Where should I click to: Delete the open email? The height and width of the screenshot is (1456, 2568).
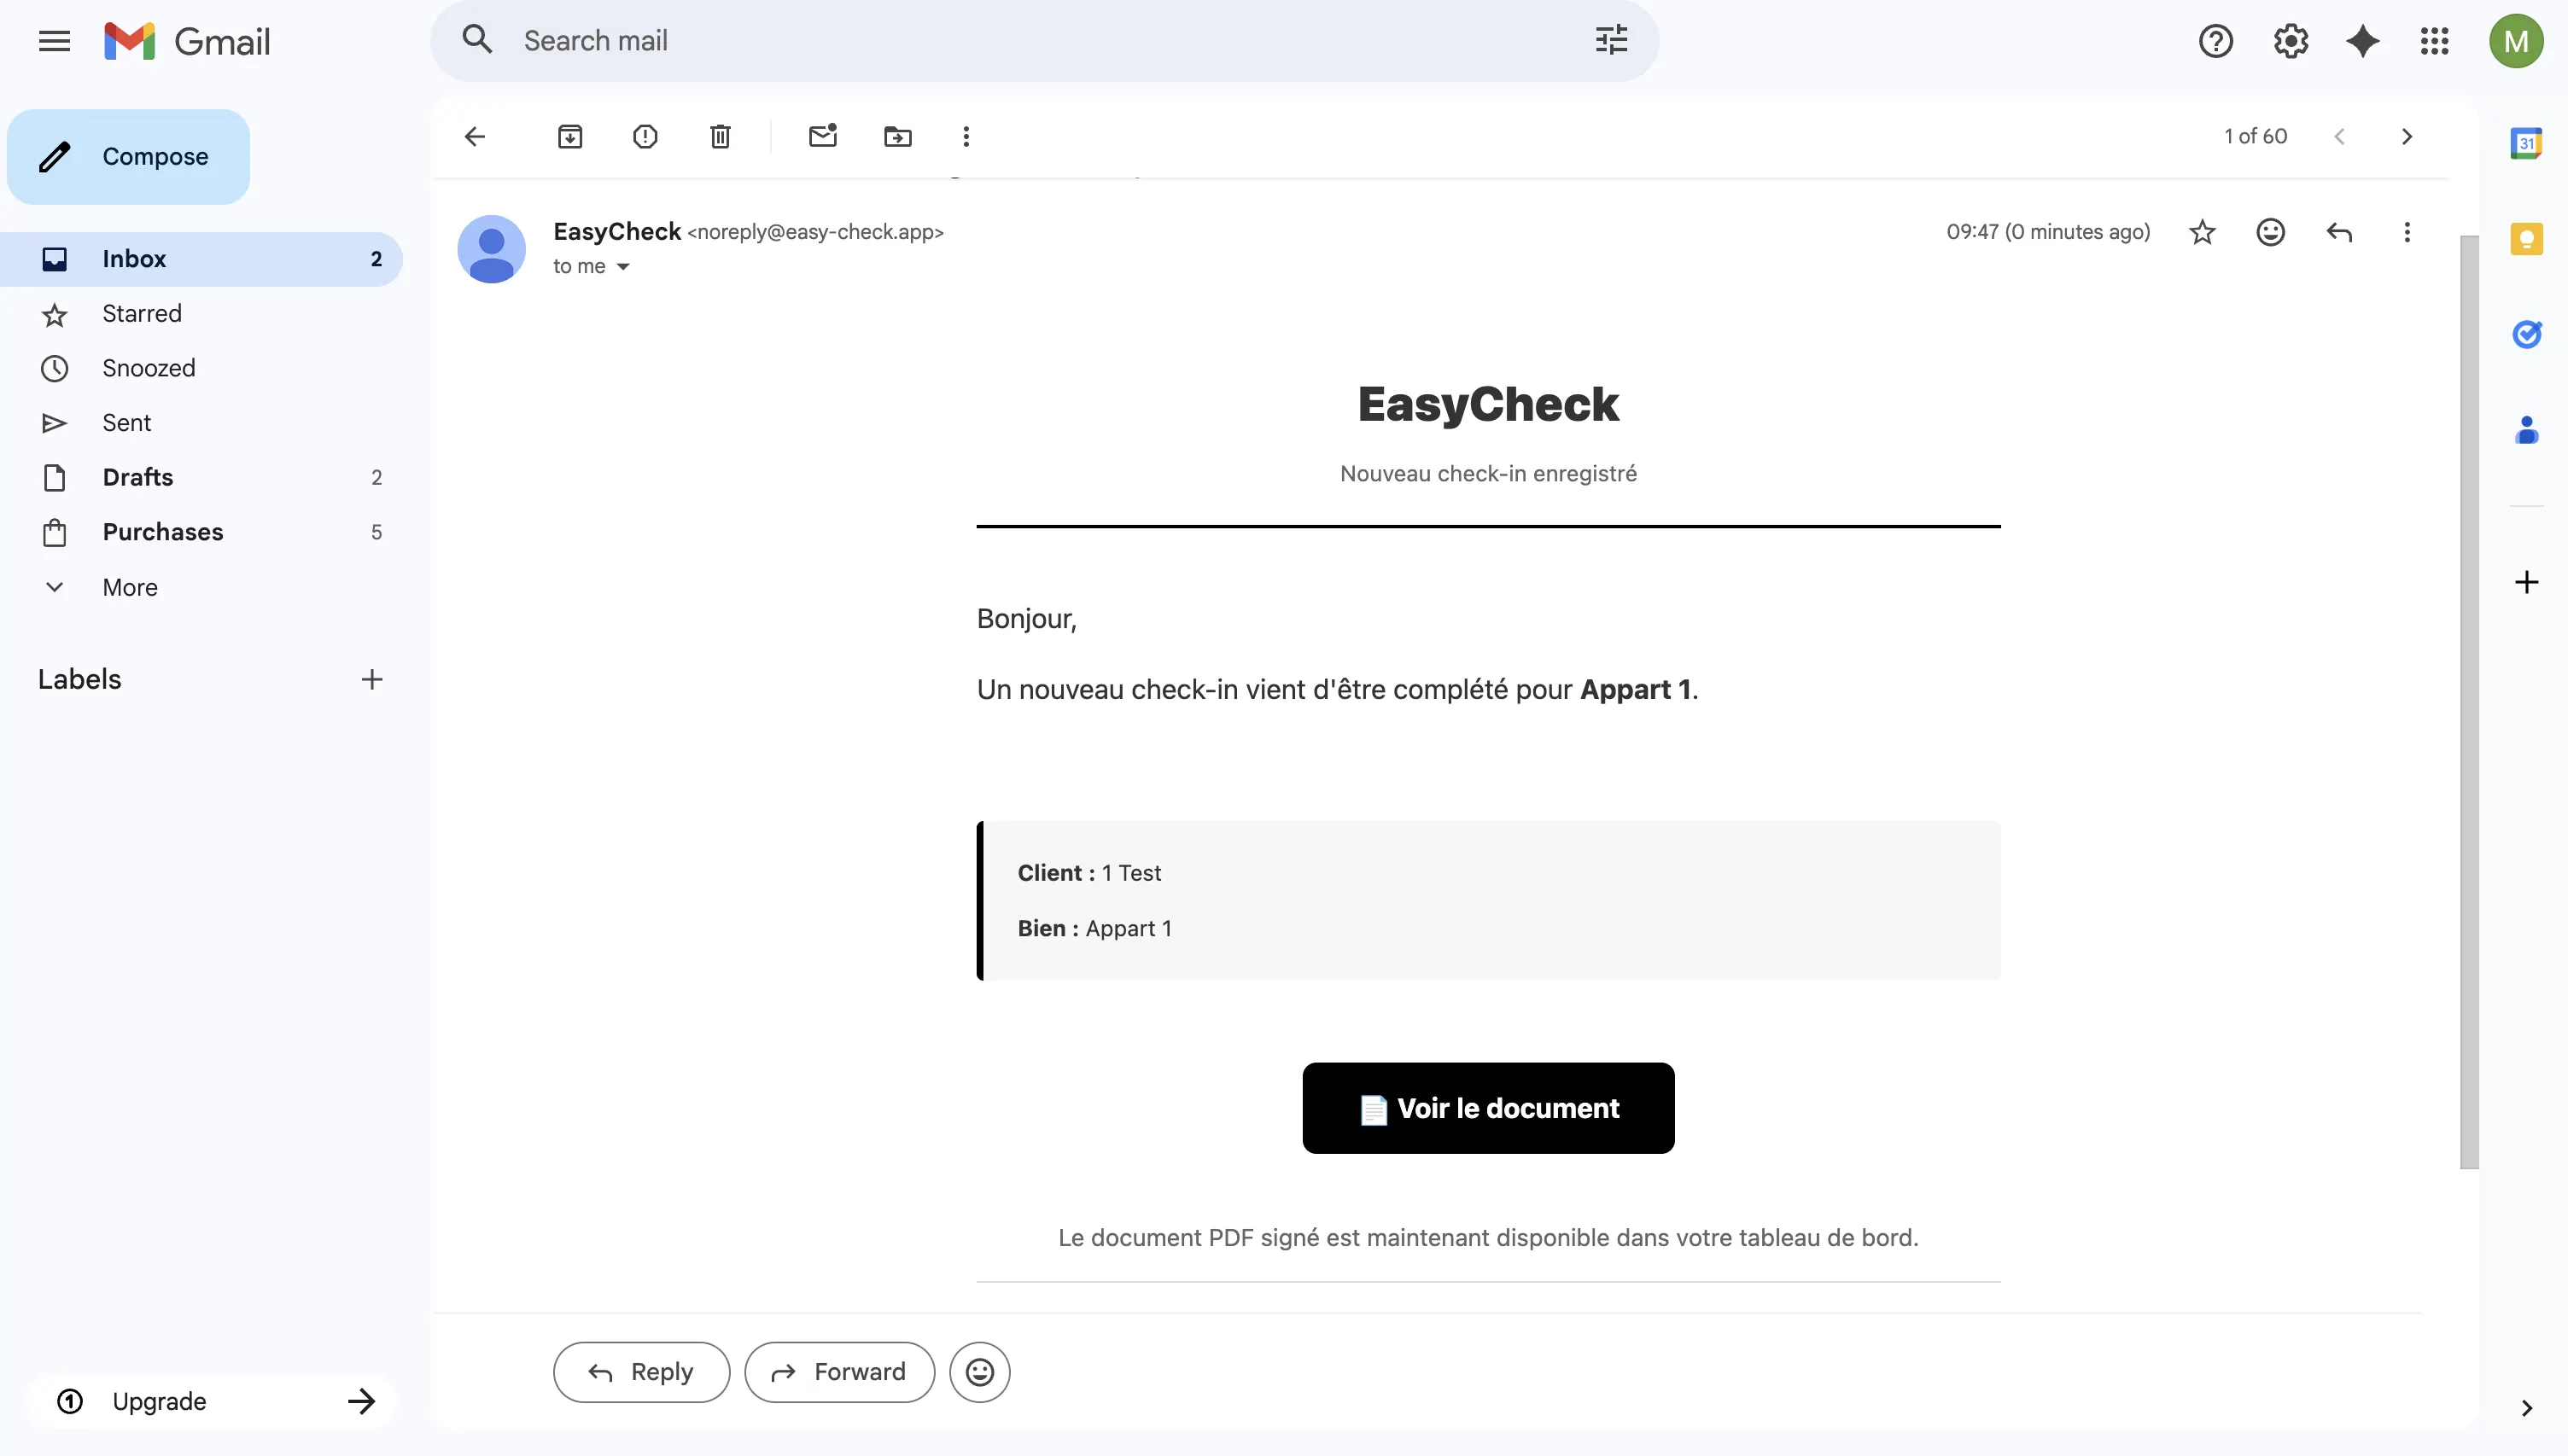(719, 136)
